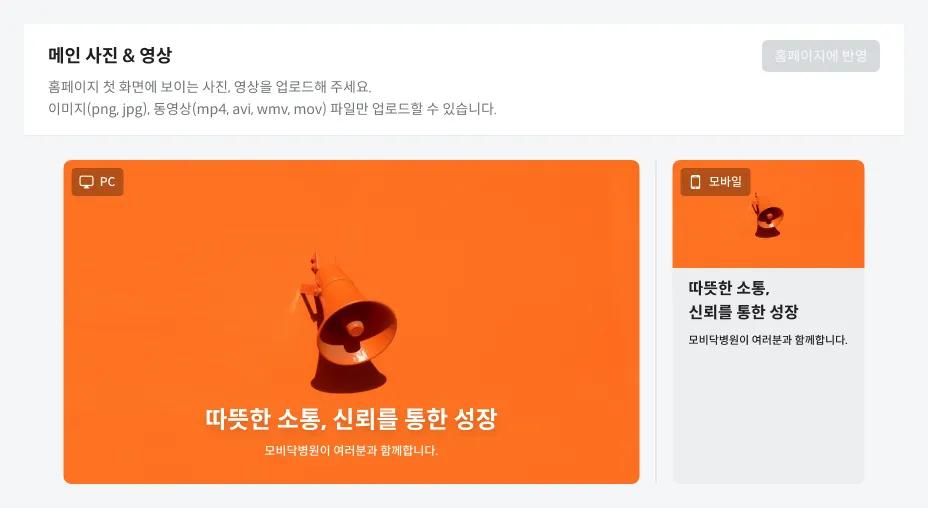Click the file format notice mentioning mp4, avi
The image size is (928, 508).
(x=272, y=109)
